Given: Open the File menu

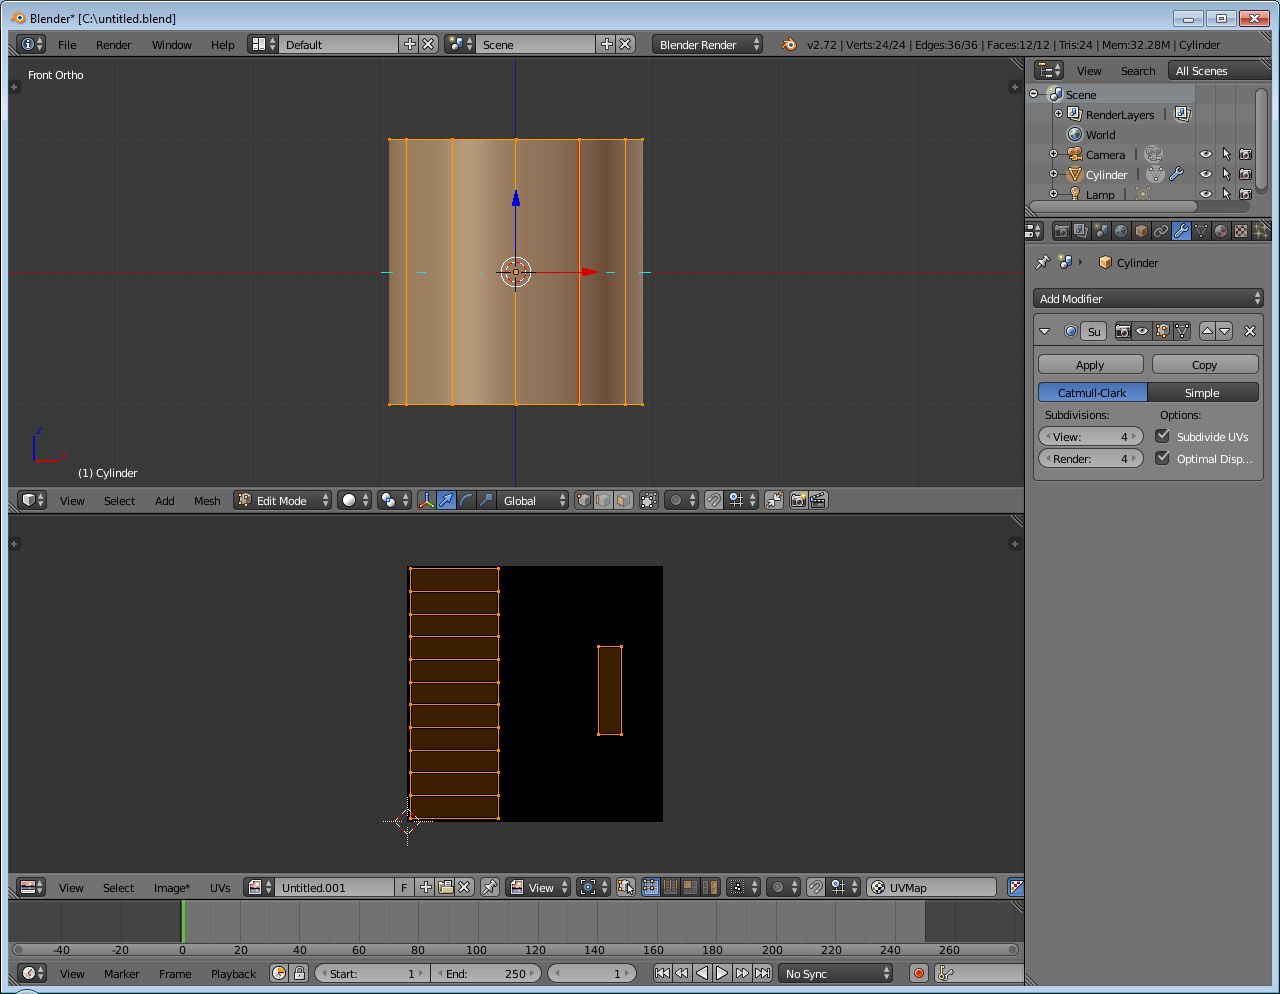Looking at the screenshot, I should 67,44.
